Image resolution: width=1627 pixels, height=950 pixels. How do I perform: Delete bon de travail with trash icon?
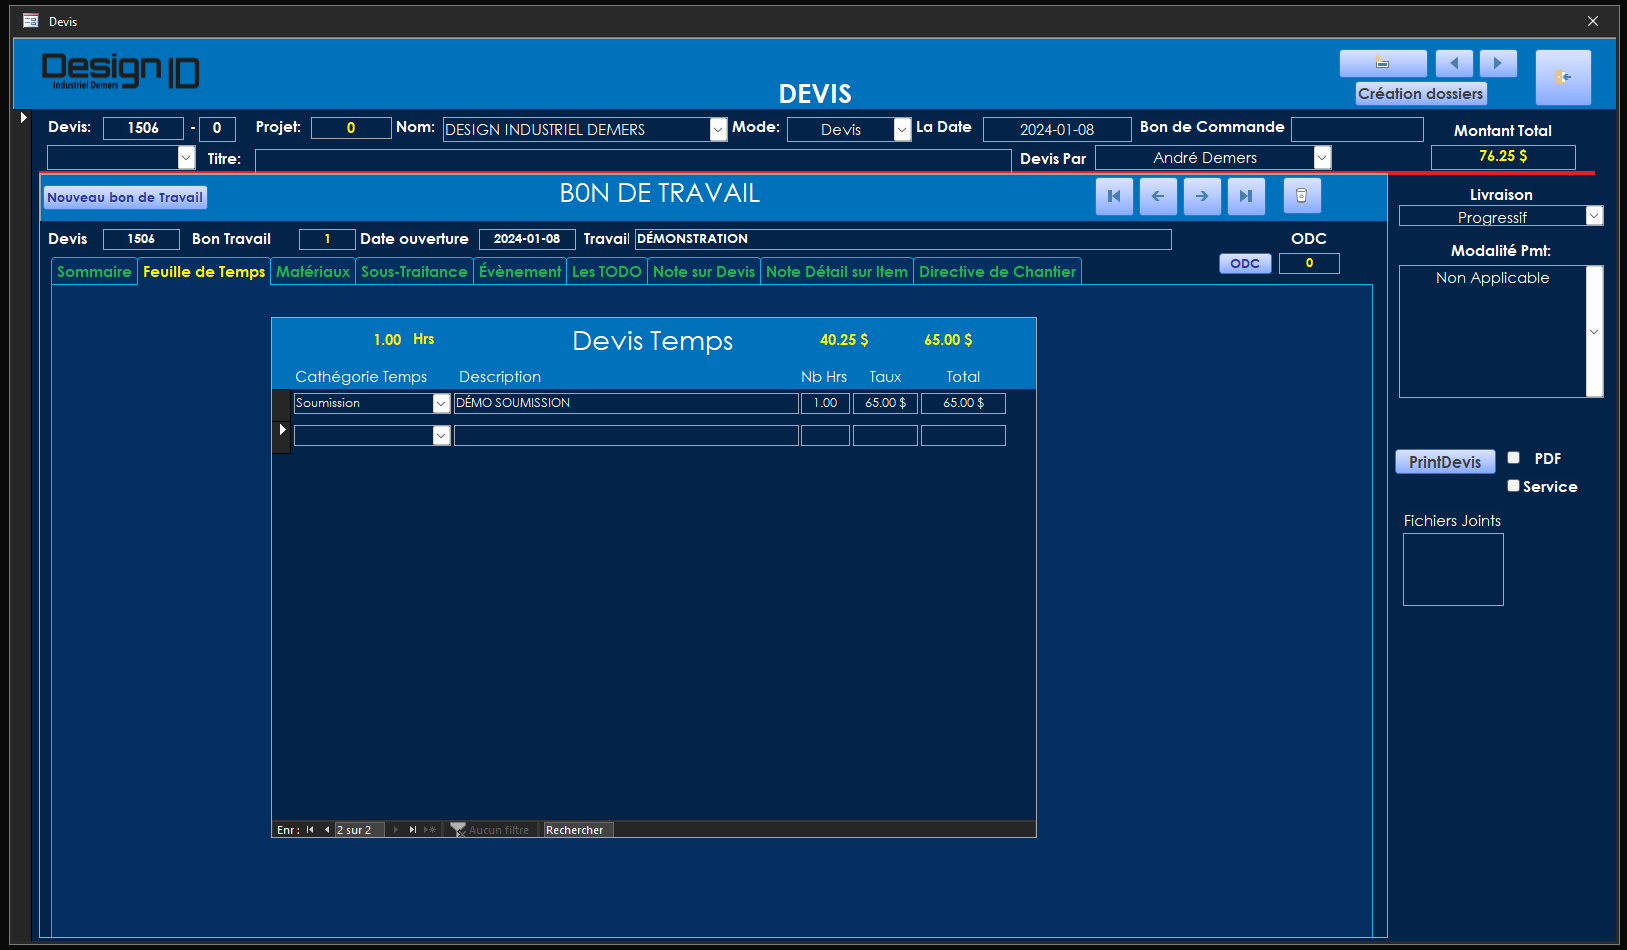click(x=1301, y=196)
